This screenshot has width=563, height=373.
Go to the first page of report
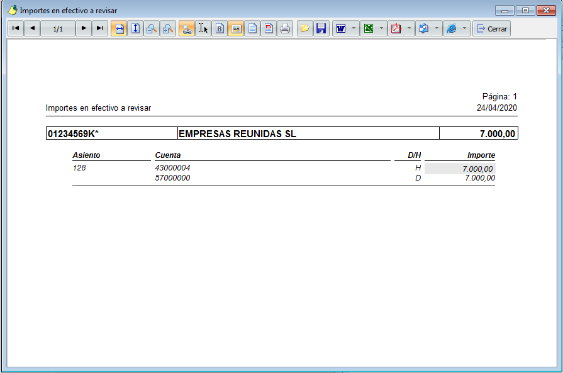(x=15, y=28)
